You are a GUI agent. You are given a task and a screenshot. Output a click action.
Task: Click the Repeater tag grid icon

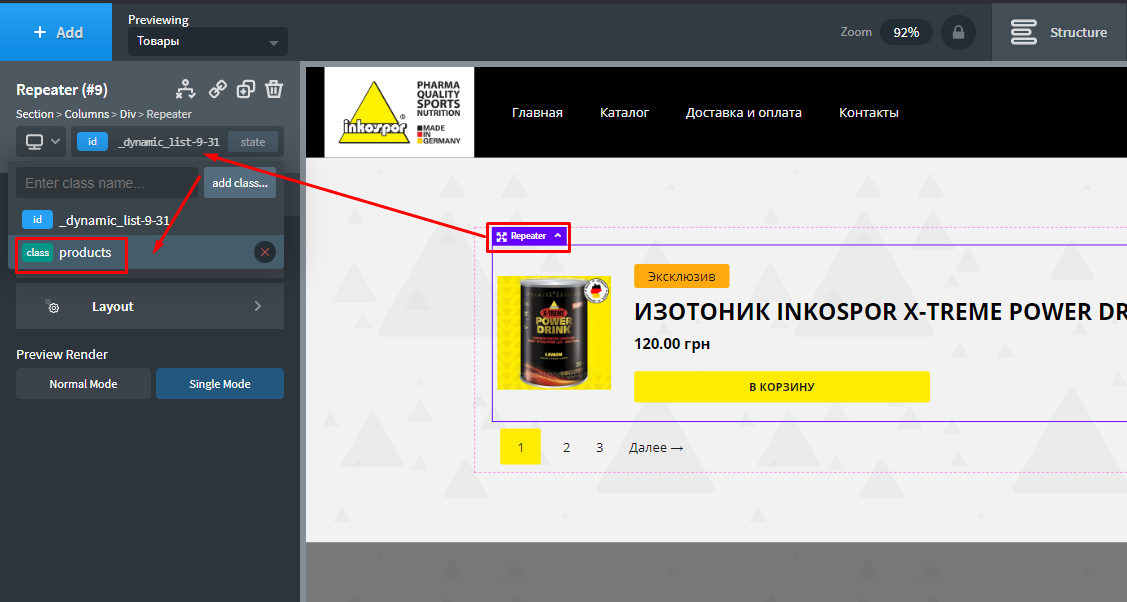[502, 236]
